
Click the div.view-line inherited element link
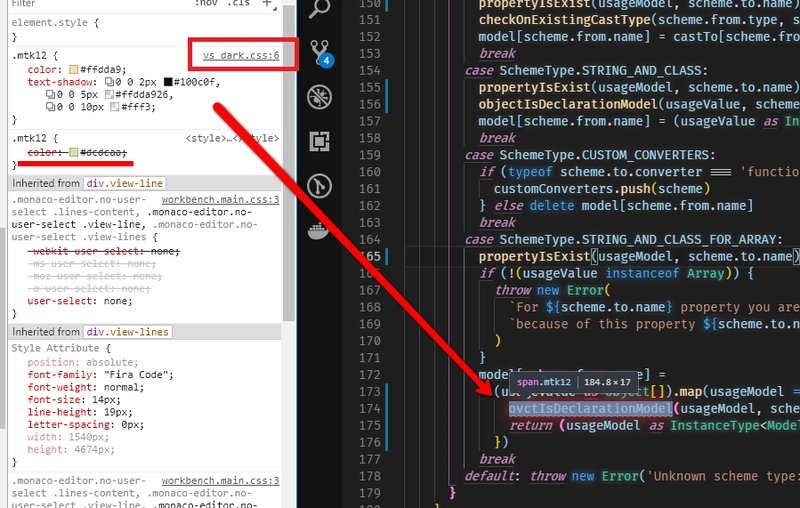tap(125, 184)
